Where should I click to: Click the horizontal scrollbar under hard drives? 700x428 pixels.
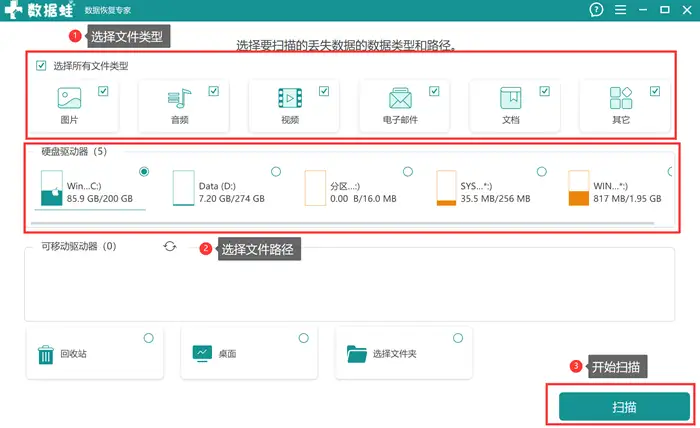342,222
